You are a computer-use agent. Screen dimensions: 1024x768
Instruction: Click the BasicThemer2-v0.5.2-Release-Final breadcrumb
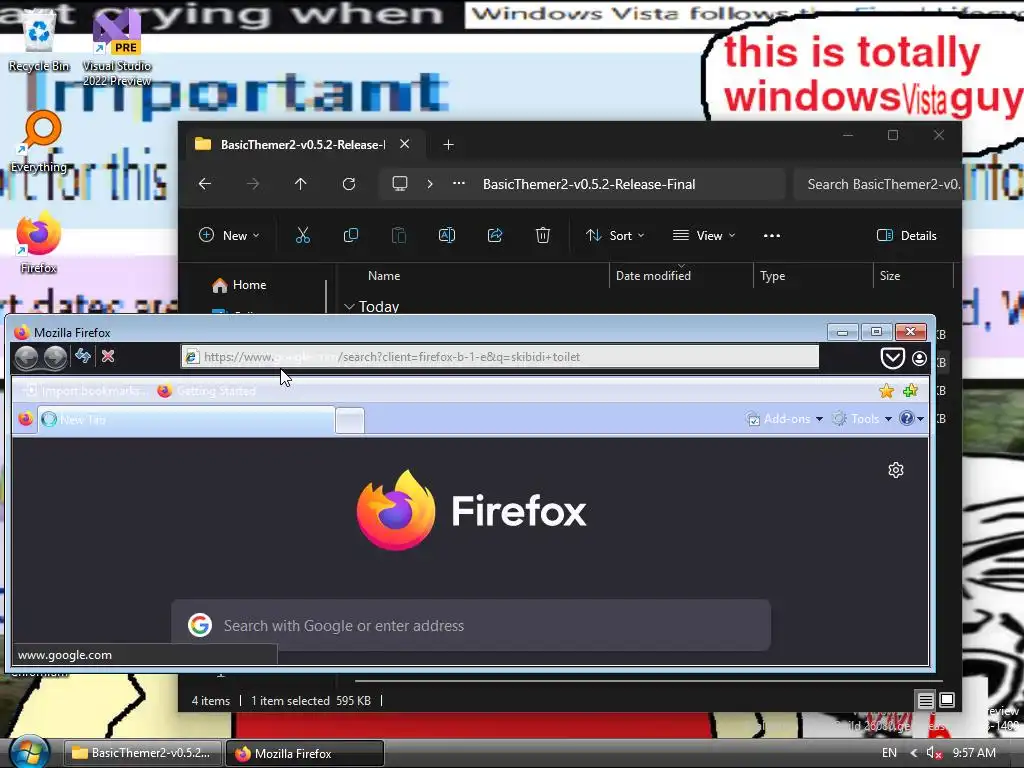589,184
